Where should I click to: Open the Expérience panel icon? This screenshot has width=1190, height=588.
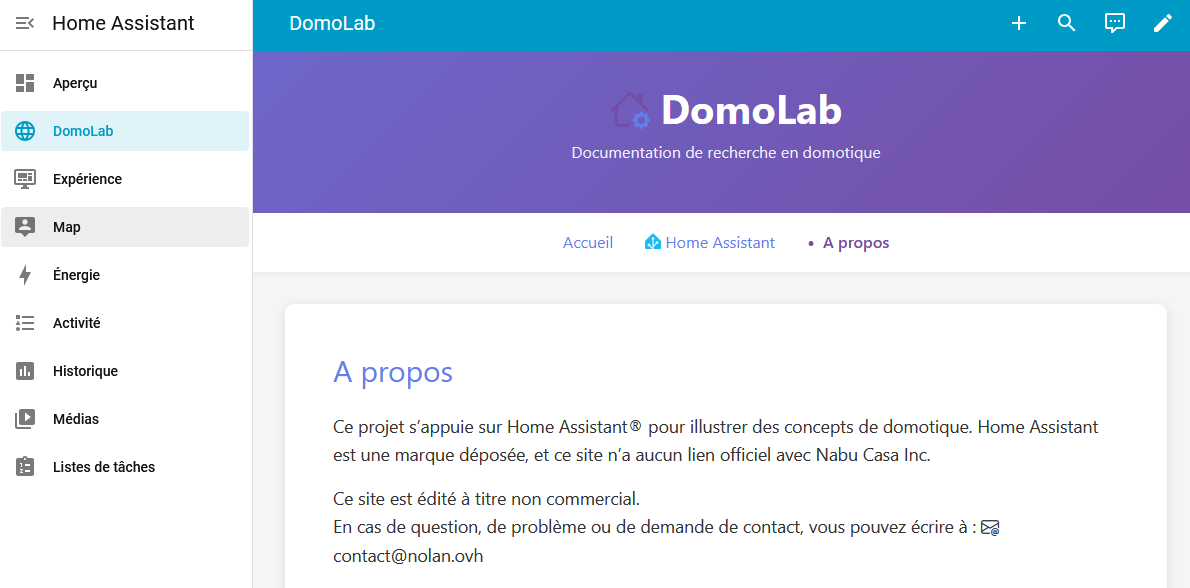[x=25, y=179]
